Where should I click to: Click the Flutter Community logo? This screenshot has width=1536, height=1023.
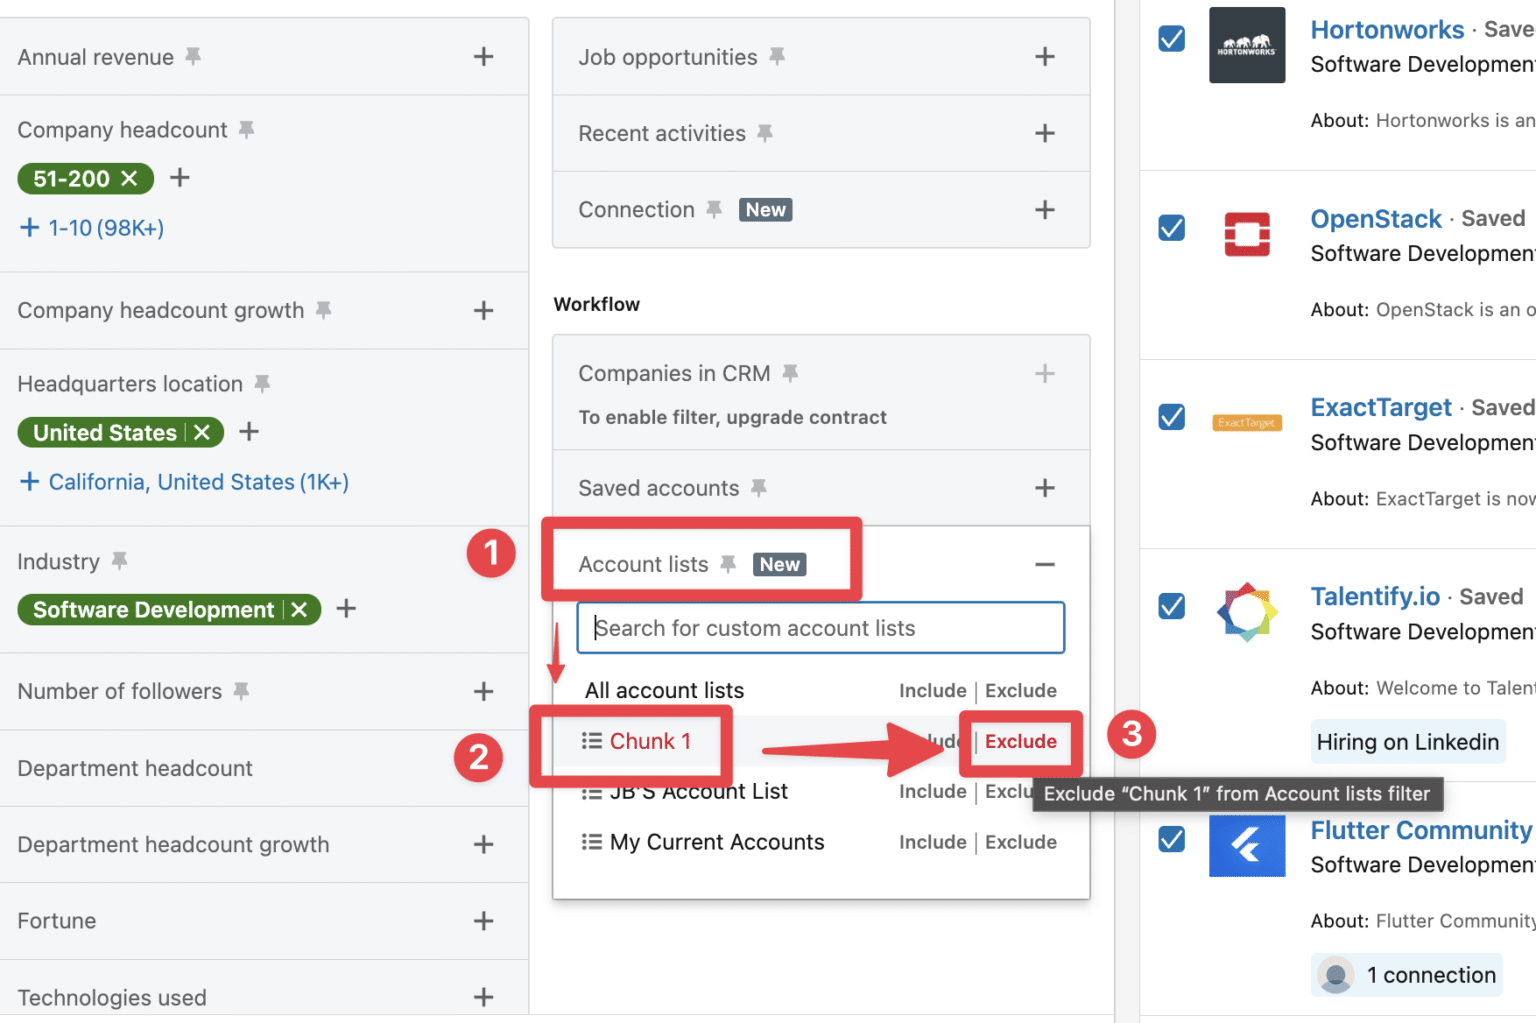coord(1247,846)
